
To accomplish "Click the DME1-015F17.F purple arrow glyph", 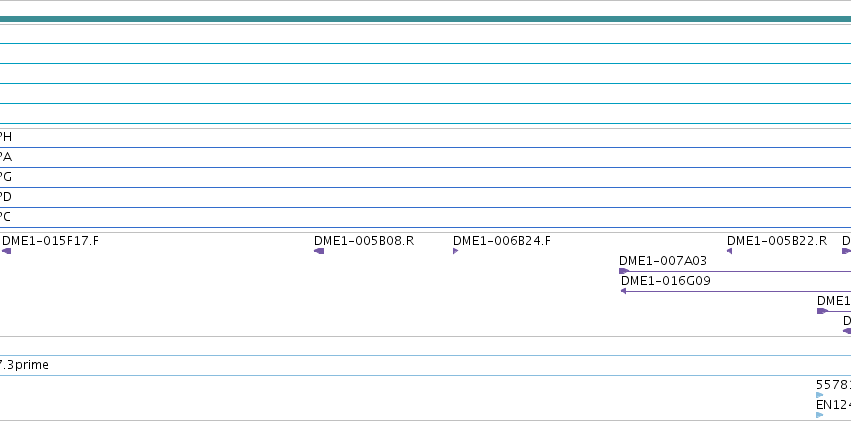I will click(x=7, y=251).
